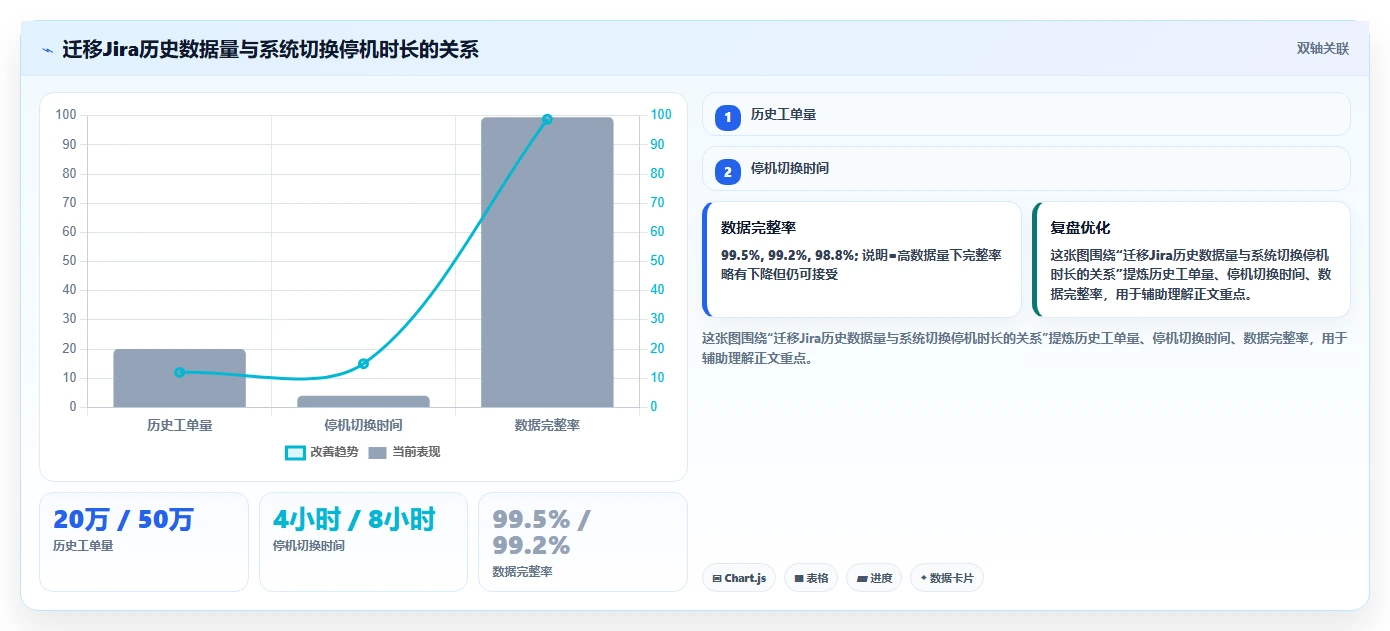Click the 数据卡片 tag
The image size is (1390, 631).
pyautogui.click(x=947, y=578)
